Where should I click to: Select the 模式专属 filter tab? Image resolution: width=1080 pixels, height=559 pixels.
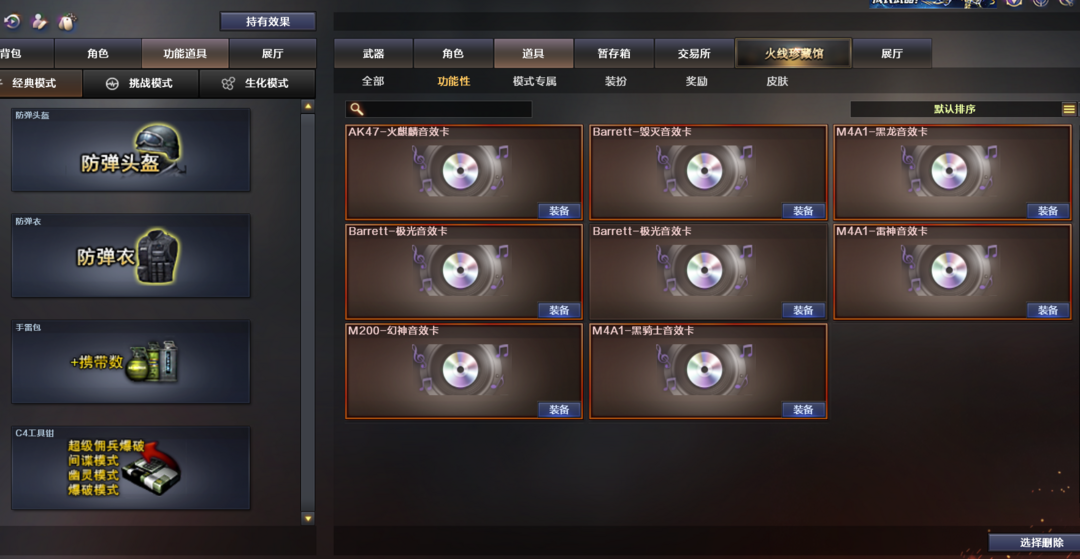[534, 81]
